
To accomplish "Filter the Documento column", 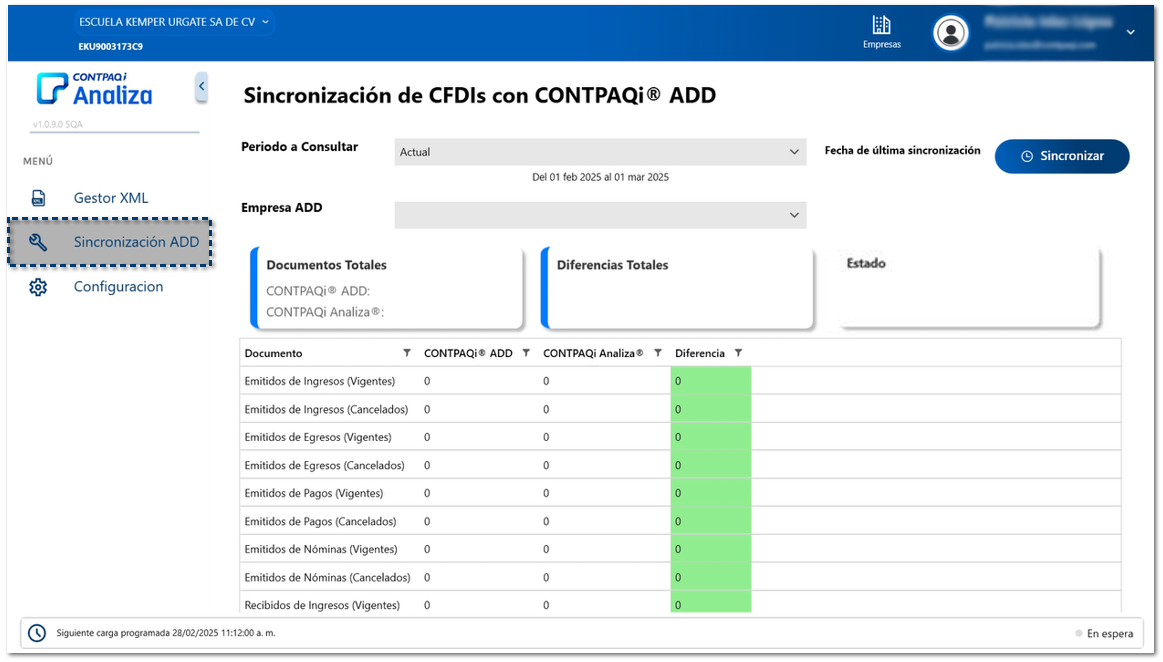I will (x=406, y=353).
